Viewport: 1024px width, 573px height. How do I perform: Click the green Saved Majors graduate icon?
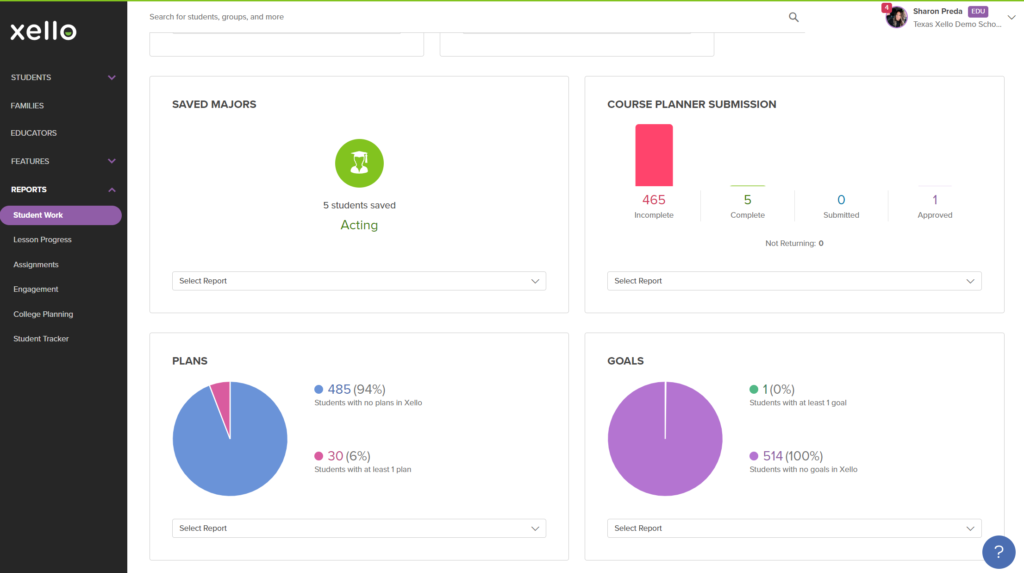click(x=359, y=163)
